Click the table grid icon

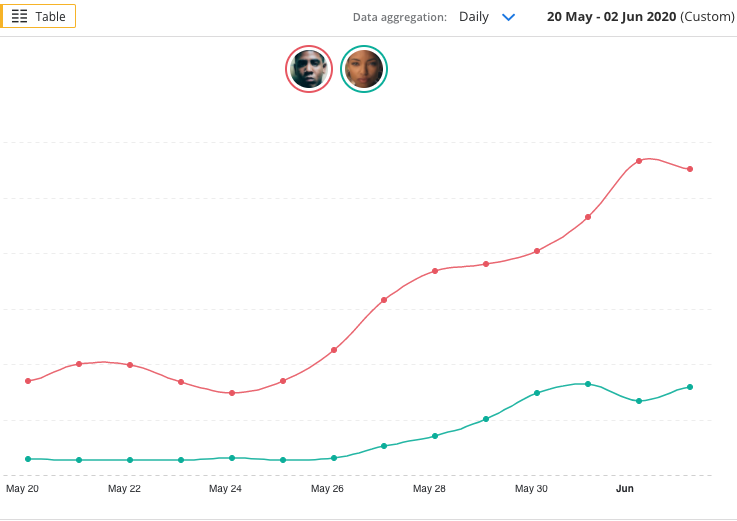point(19,16)
